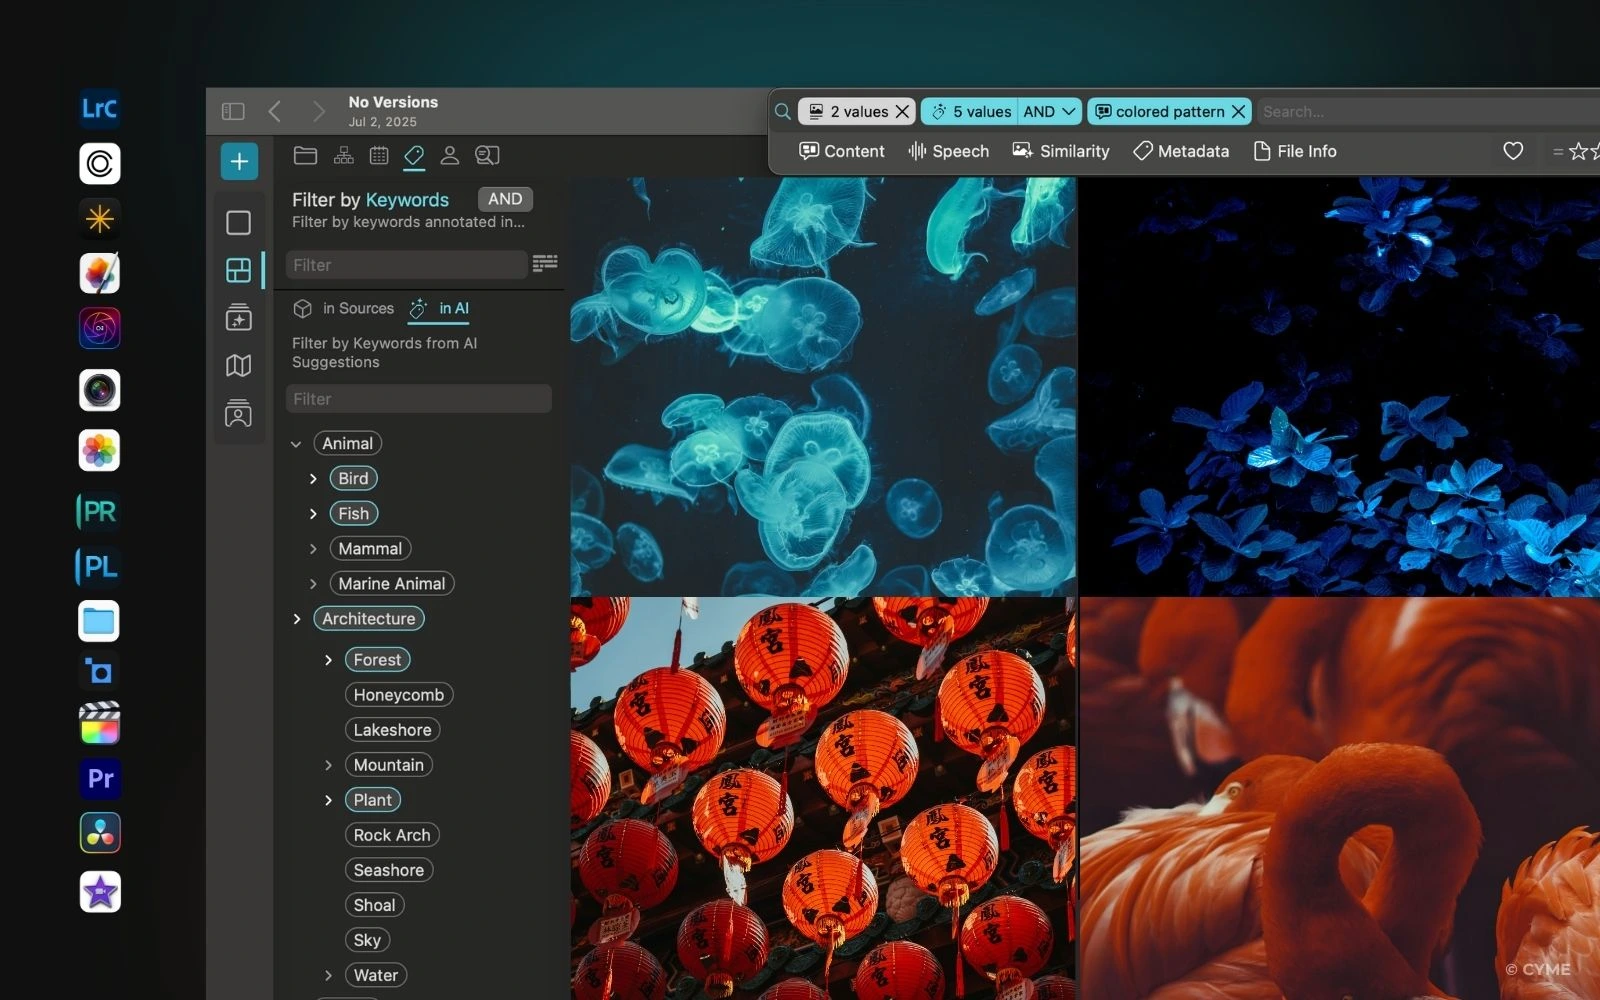Toggle the Bird keyword filter

pyautogui.click(x=354, y=478)
